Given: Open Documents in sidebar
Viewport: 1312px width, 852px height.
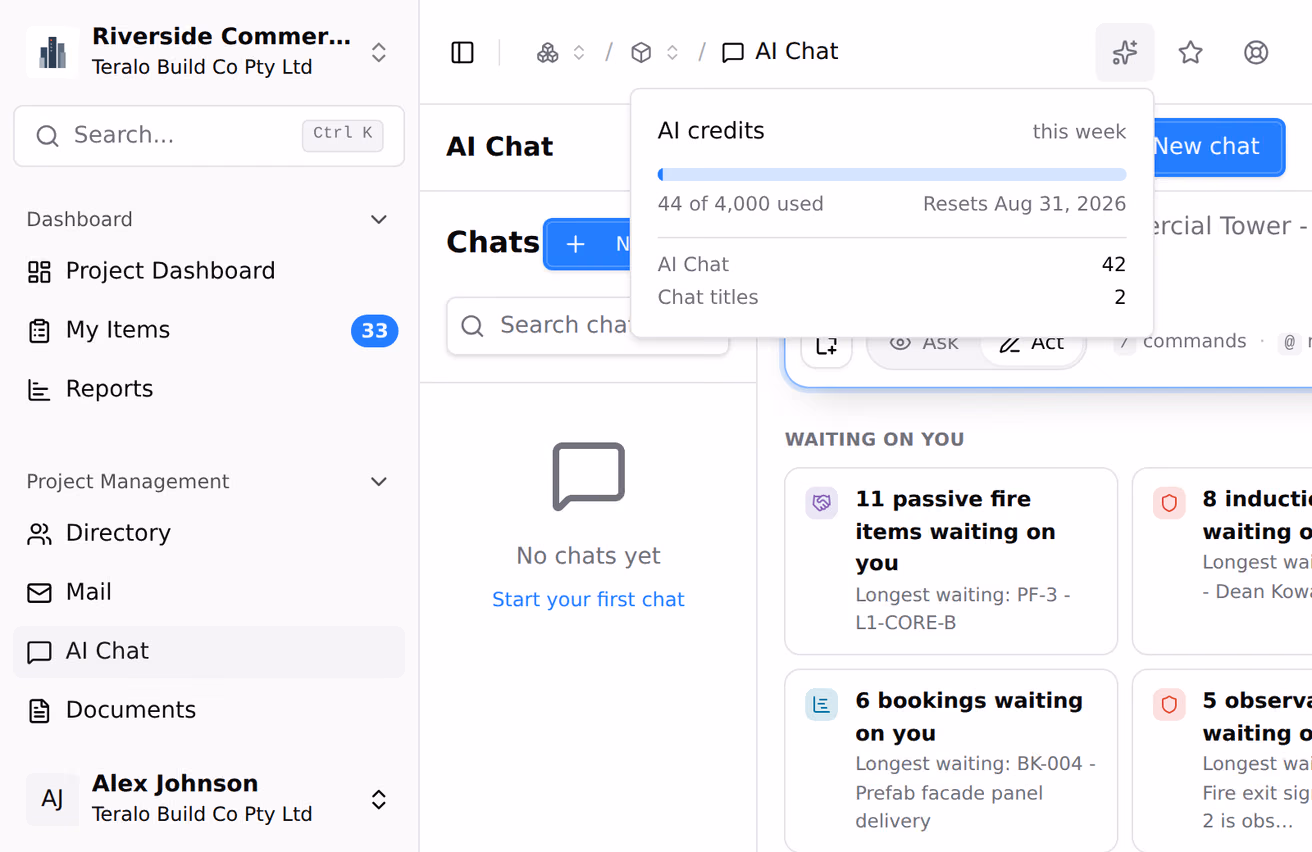Looking at the screenshot, I should (x=209, y=710).
